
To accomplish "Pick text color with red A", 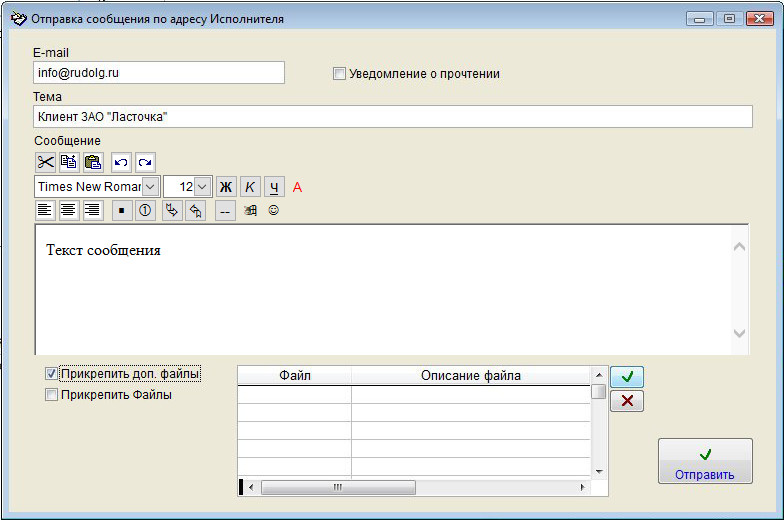I will pyautogui.click(x=297, y=187).
